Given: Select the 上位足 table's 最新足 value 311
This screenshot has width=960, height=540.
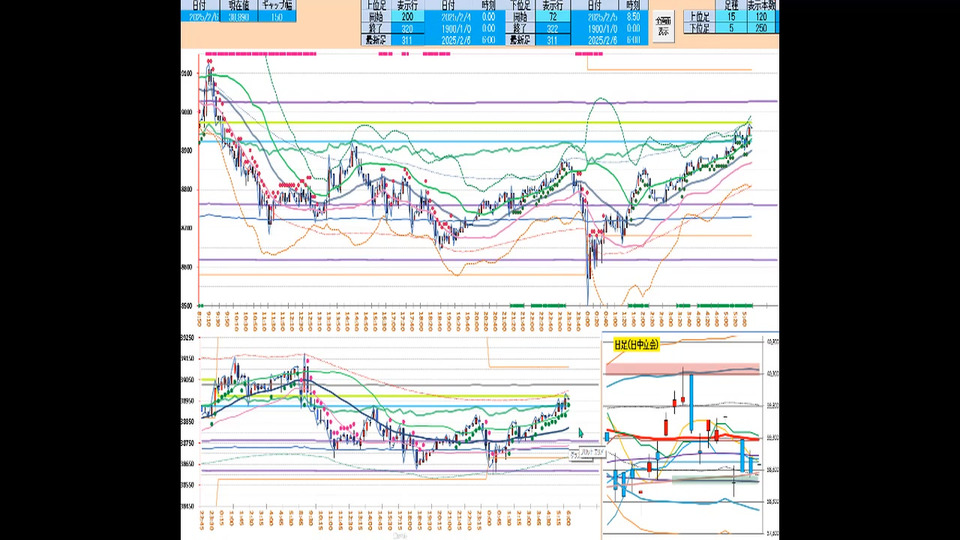Looking at the screenshot, I should tap(407, 40).
